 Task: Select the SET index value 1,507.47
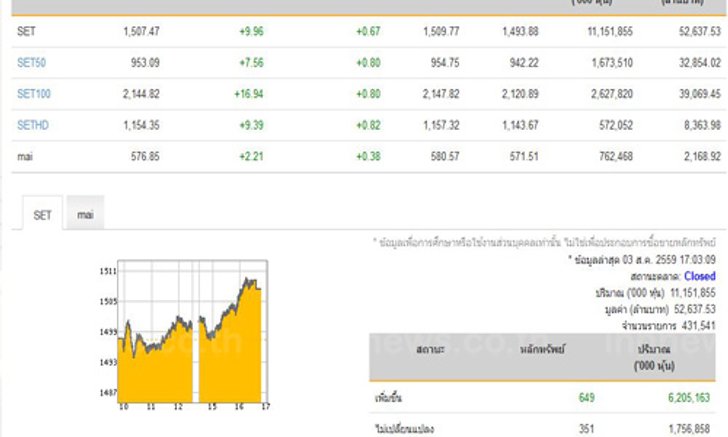[141, 31]
